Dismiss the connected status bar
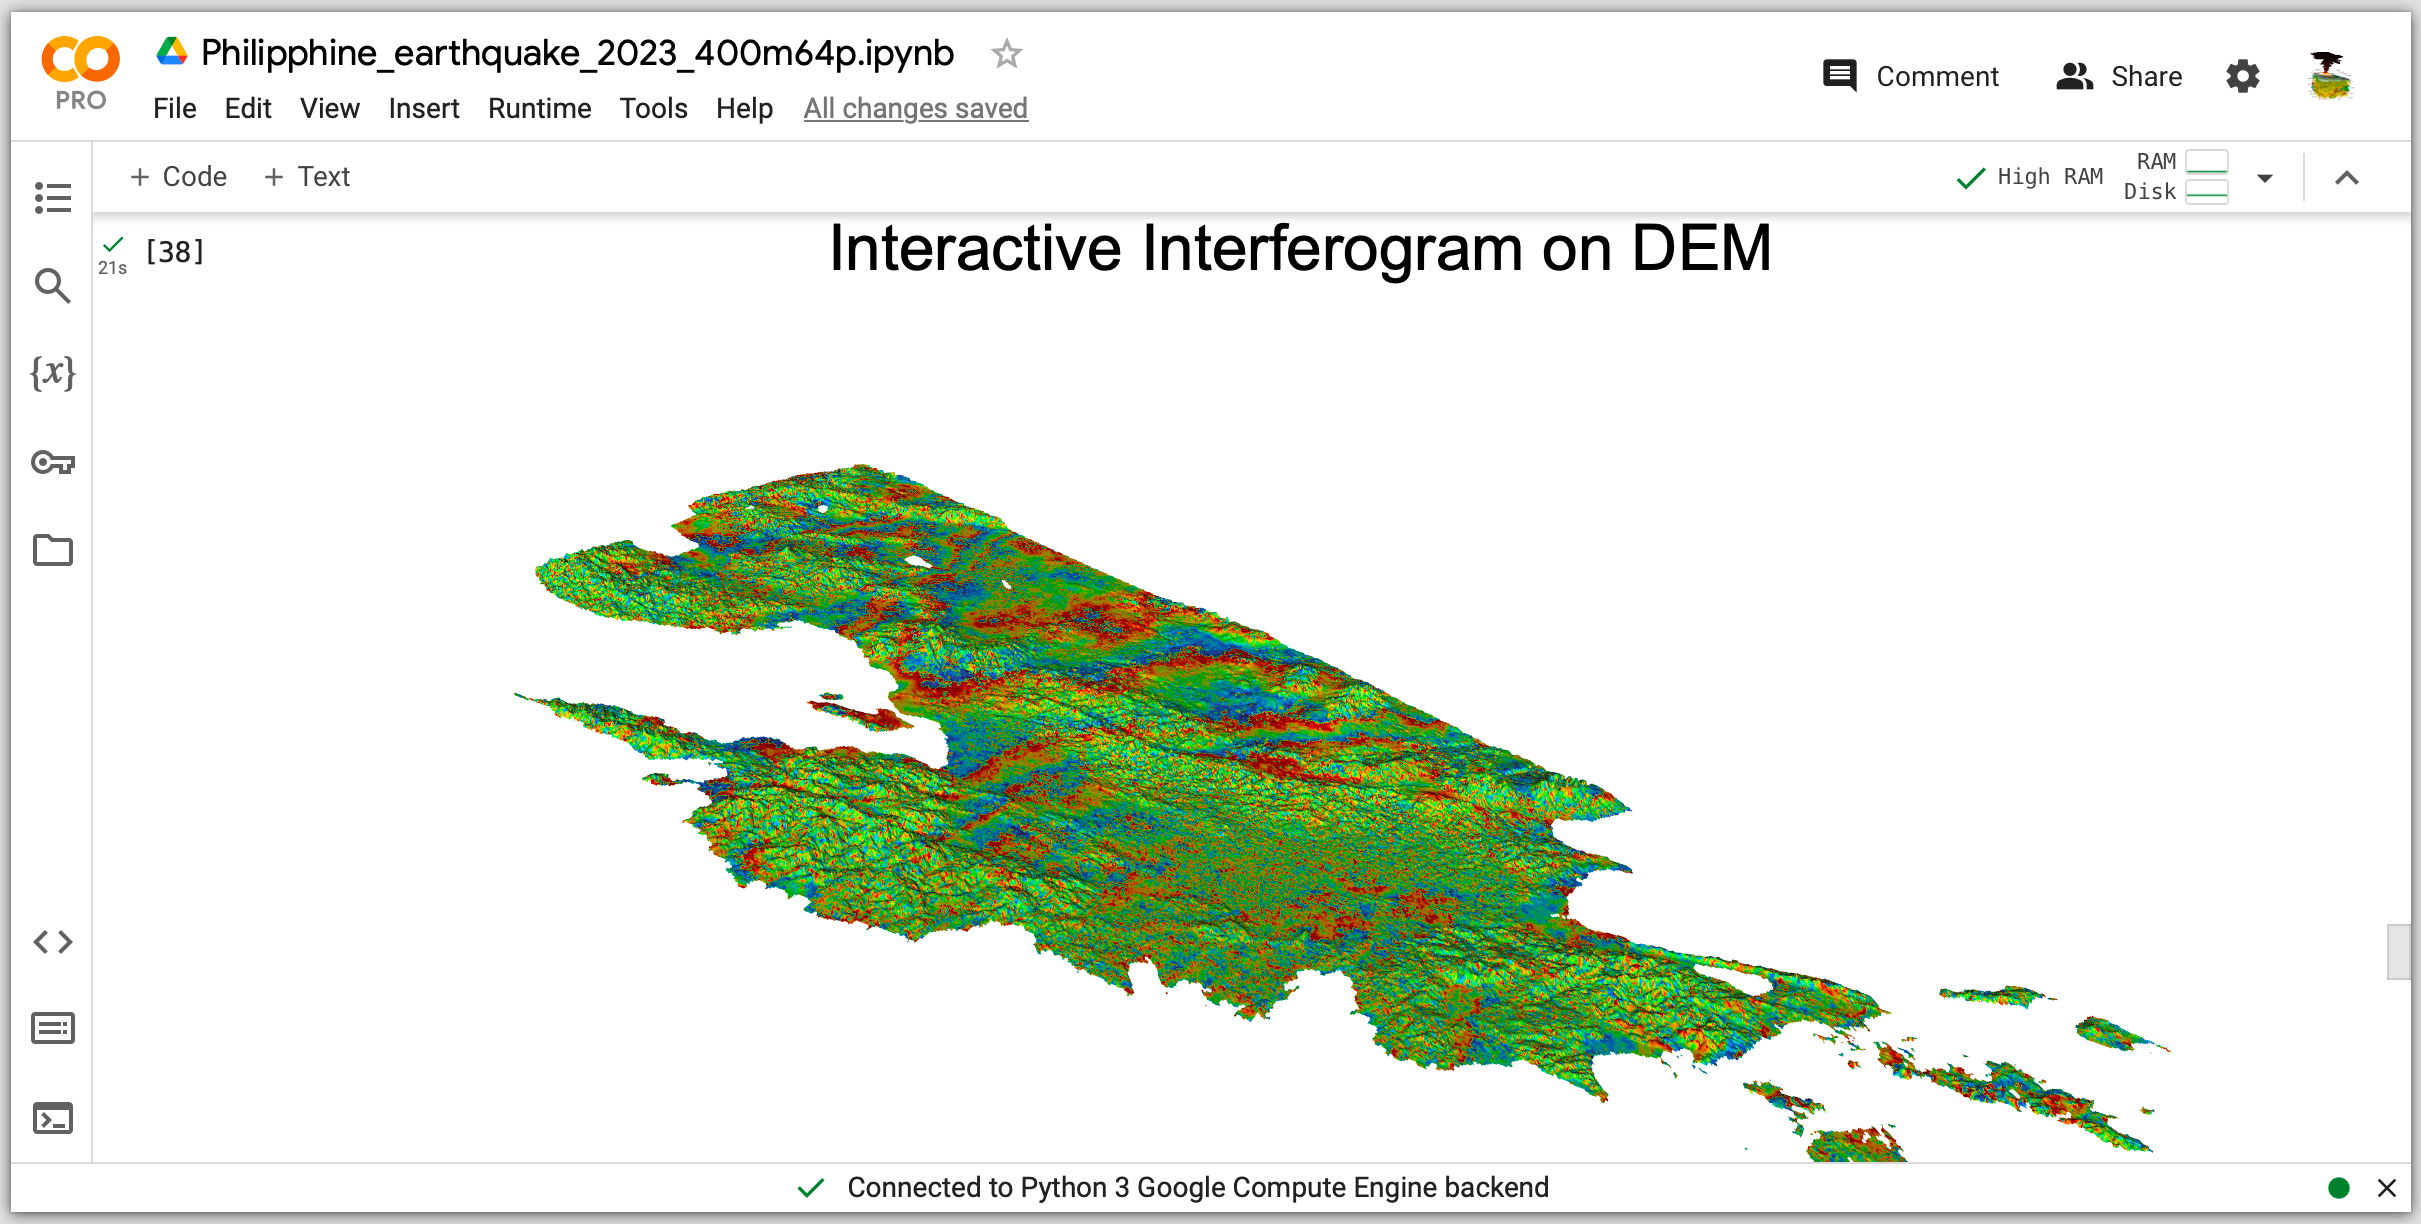Image resolution: width=2421 pixels, height=1224 pixels. click(2387, 1188)
